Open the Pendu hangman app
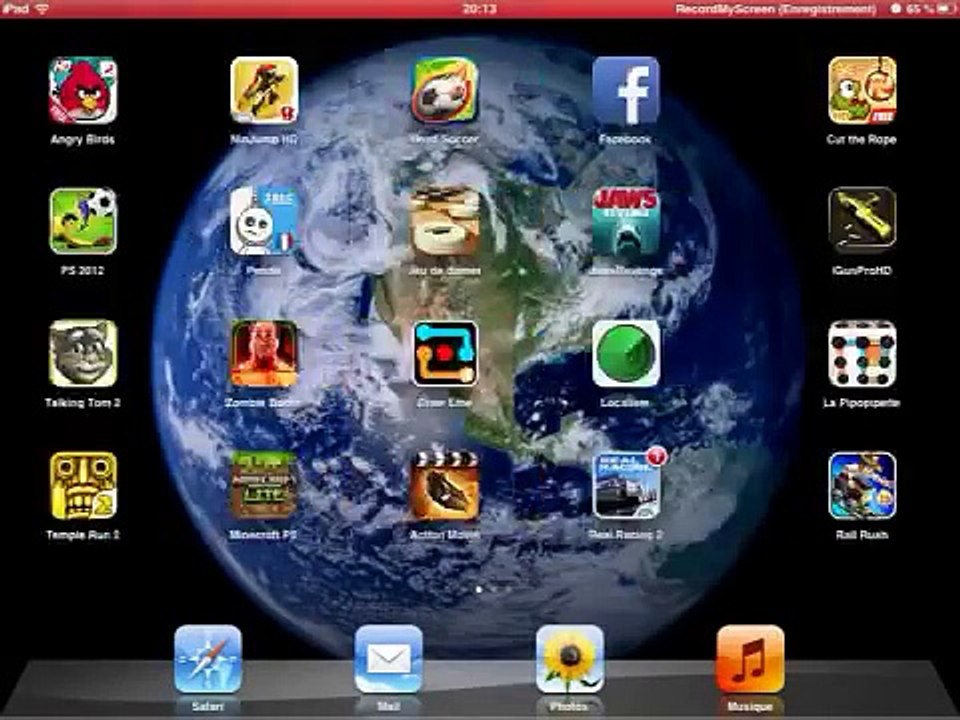960x720 pixels. (x=264, y=221)
